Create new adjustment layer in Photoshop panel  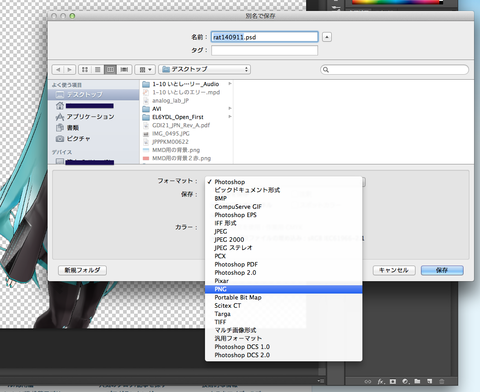click(x=405, y=381)
